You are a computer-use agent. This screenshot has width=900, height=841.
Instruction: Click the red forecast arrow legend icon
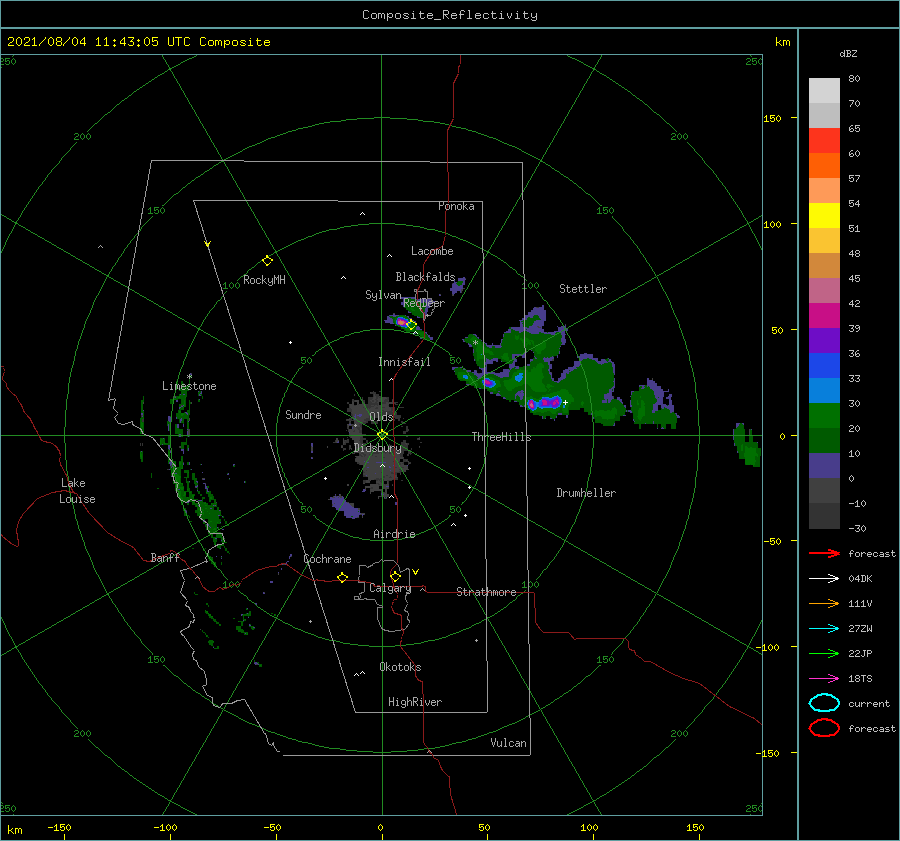click(824, 553)
